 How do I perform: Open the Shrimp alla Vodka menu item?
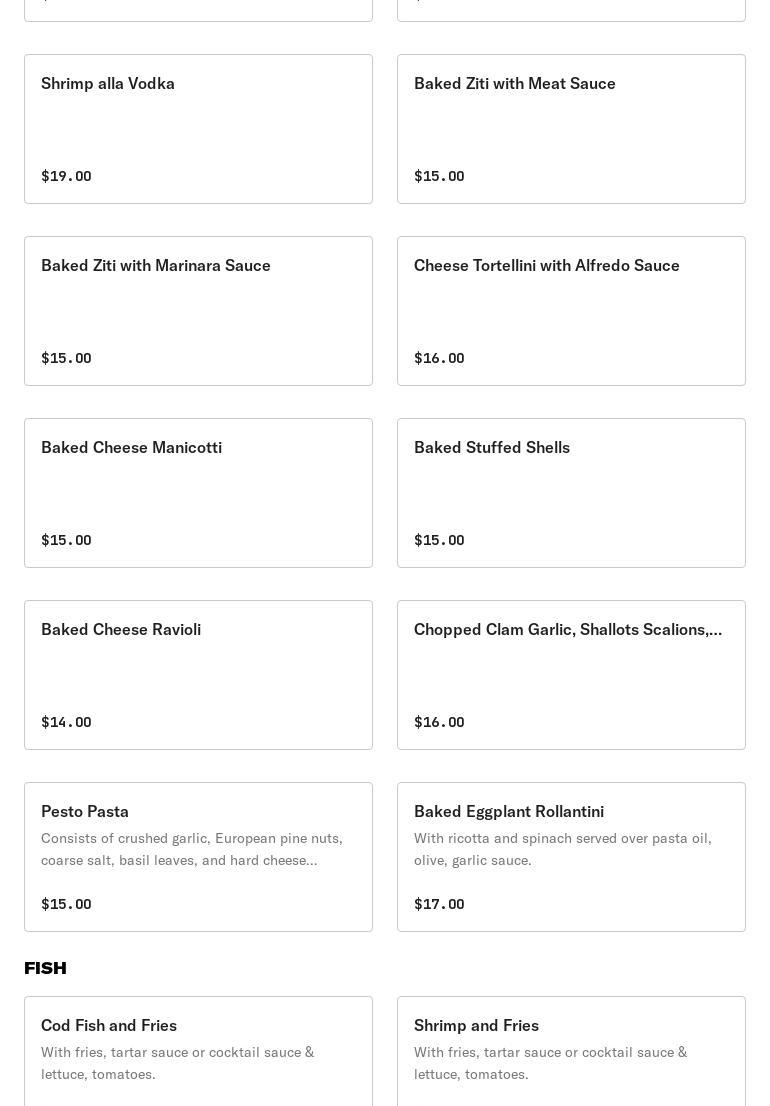coord(198,129)
